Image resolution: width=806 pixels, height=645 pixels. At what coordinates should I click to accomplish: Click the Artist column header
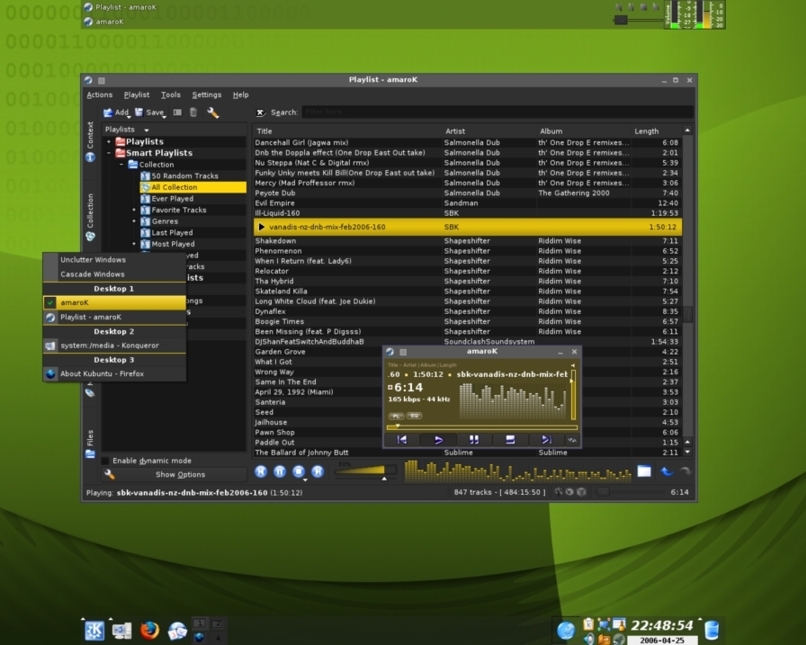(489, 131)
